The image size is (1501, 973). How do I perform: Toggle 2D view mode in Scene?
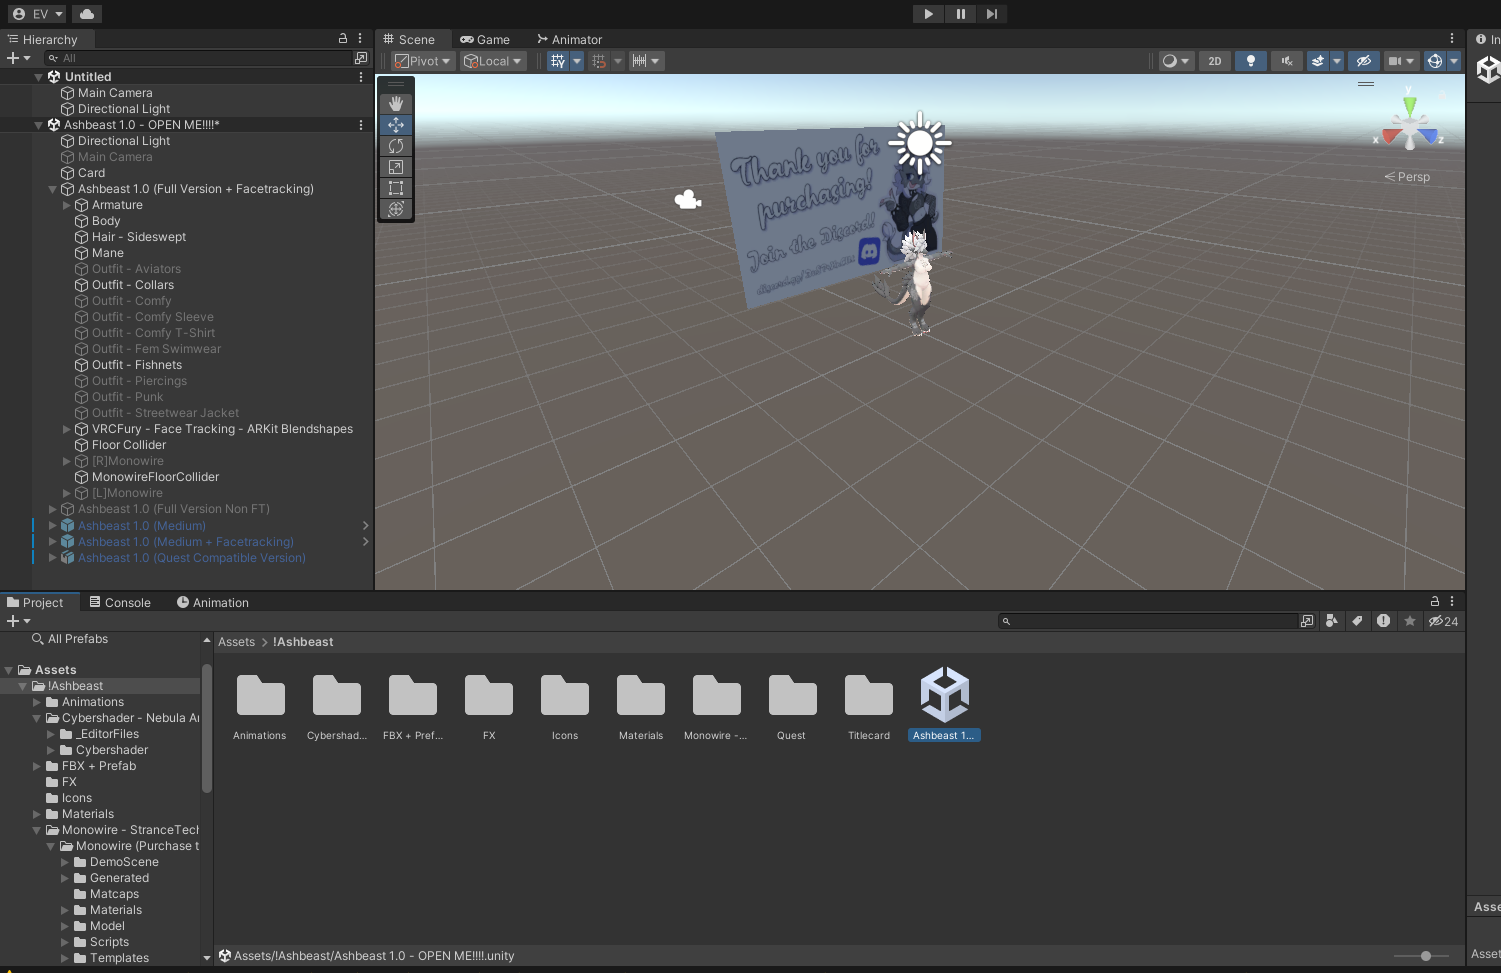click(x=1215, y=61)
